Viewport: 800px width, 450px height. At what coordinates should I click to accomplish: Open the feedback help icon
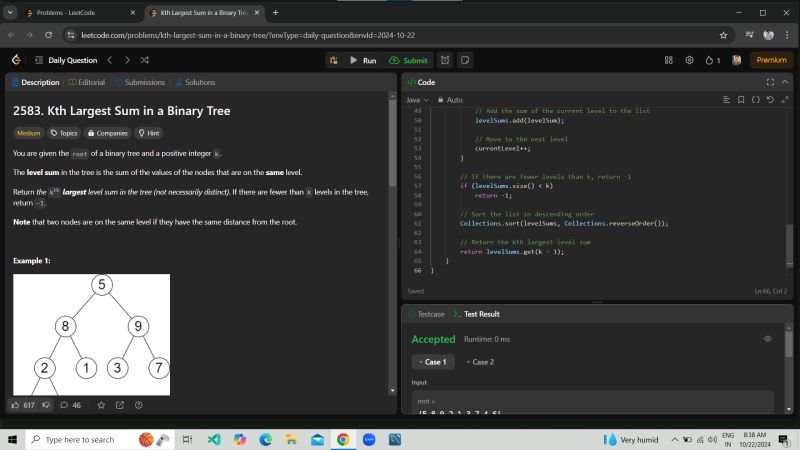click(139, 405)
